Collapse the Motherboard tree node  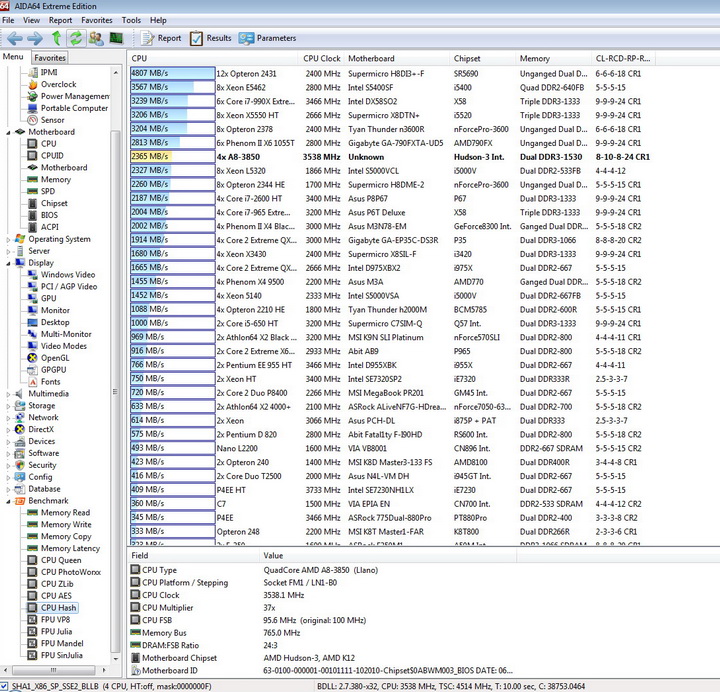pos(8,132)
